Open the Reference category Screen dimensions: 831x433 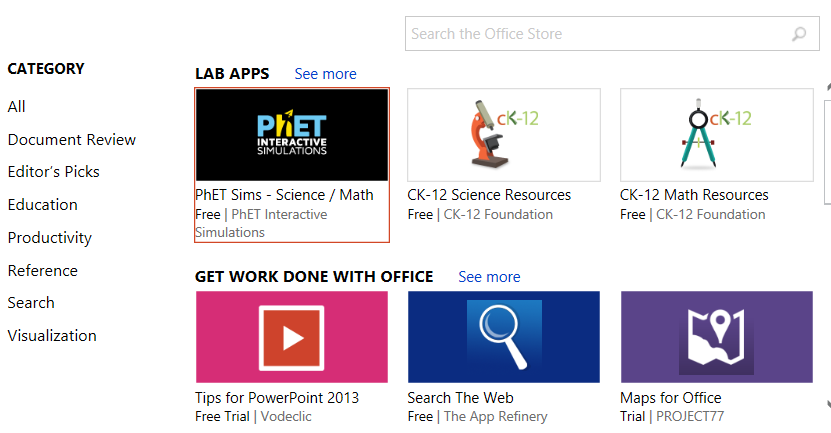point(43,271)
